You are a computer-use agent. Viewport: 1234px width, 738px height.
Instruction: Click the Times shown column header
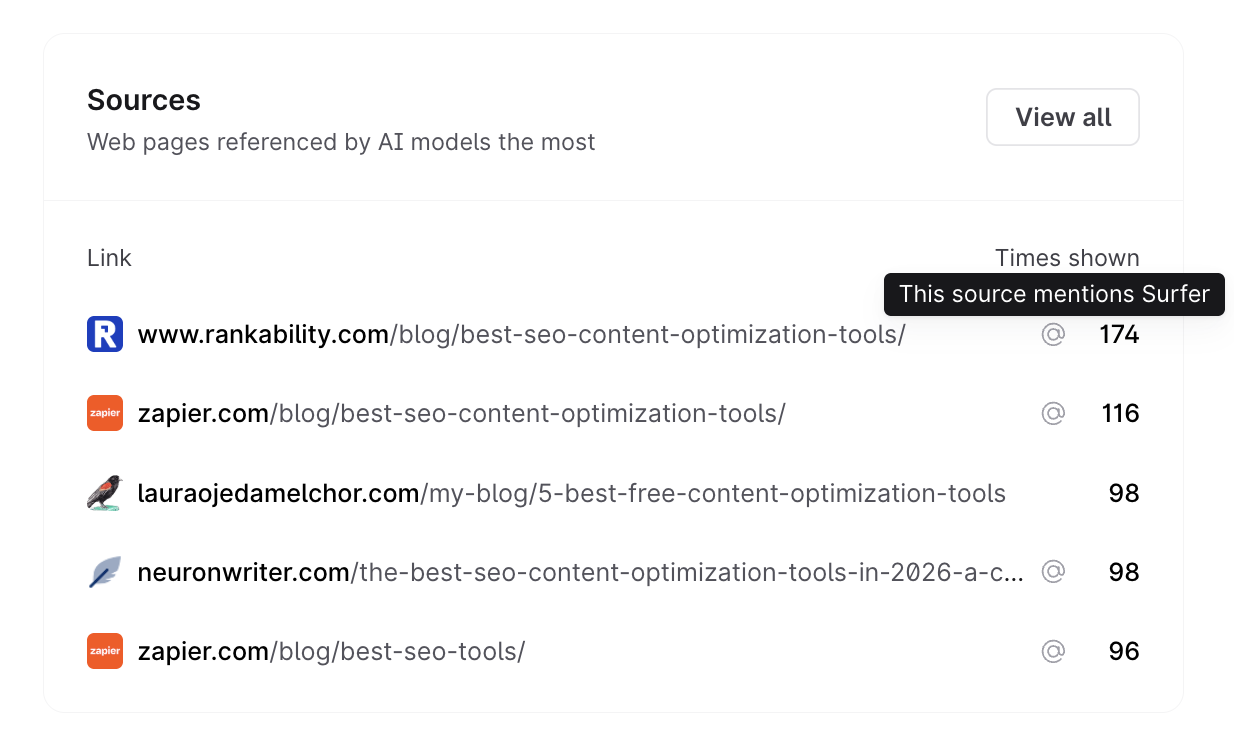(1067, 258)
